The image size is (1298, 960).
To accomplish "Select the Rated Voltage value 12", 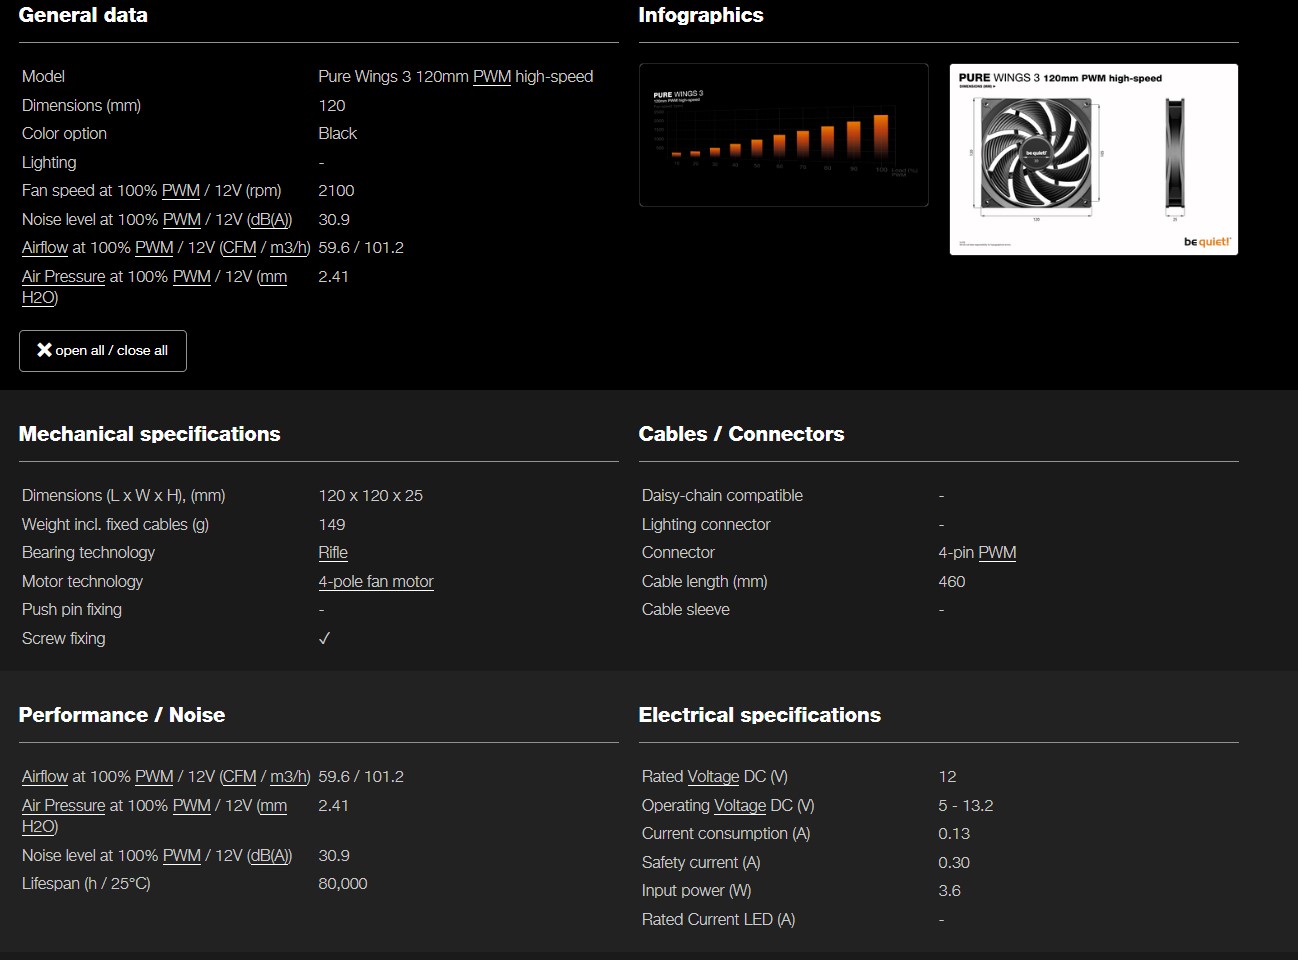I will (948, 777).
